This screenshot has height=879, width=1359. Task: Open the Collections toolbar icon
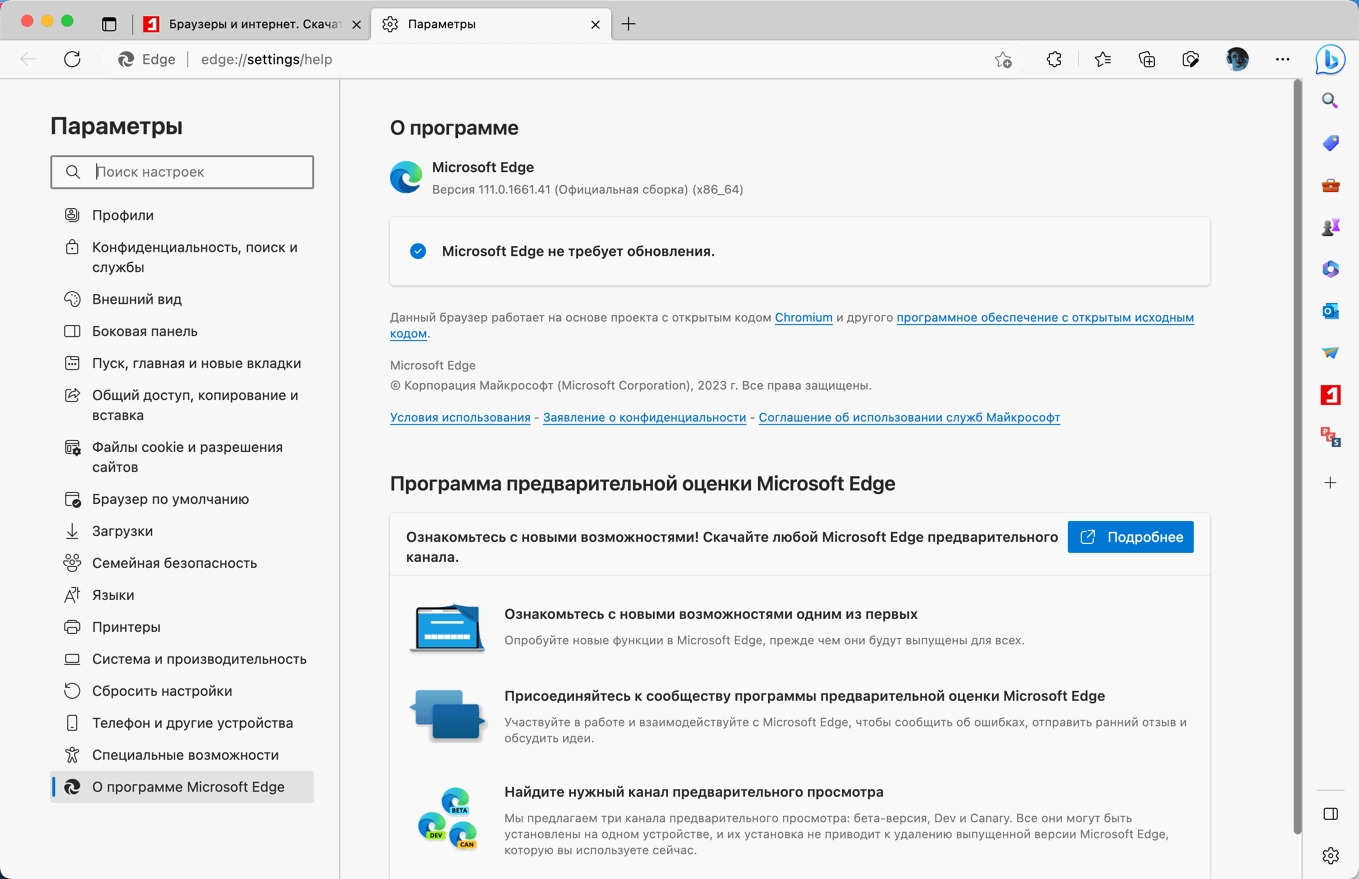[x=1147, y=60]
